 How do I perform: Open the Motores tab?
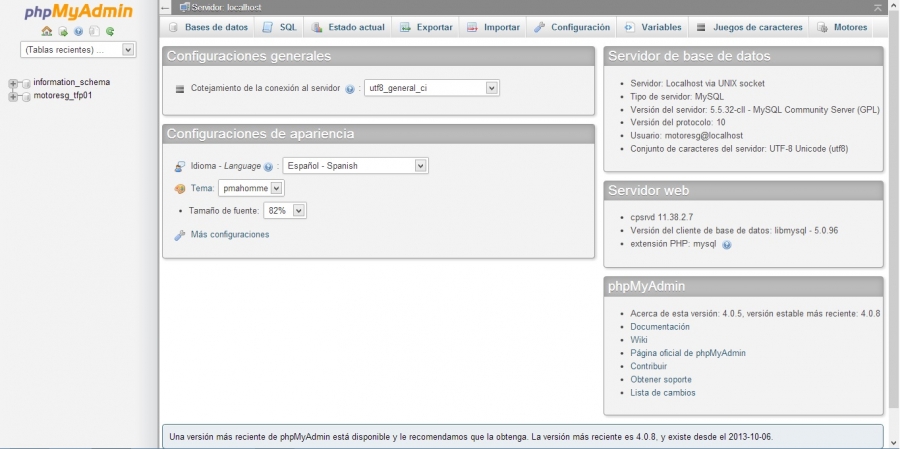[842, 27]
